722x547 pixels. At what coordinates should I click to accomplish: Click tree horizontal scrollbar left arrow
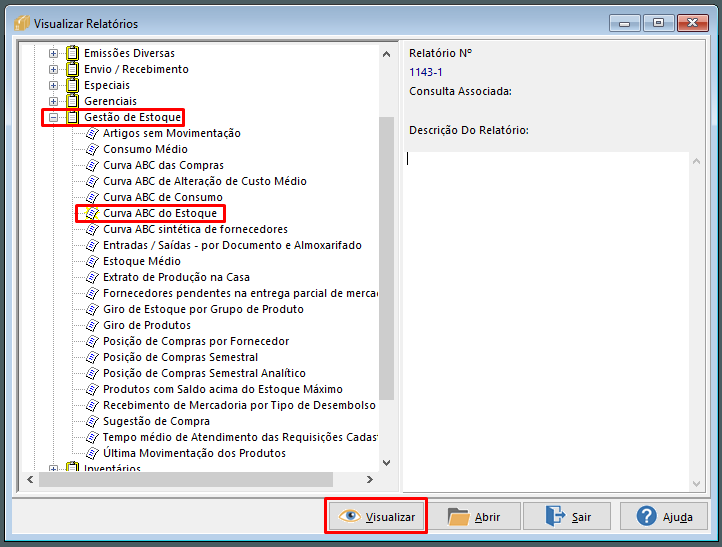(30, 480)
